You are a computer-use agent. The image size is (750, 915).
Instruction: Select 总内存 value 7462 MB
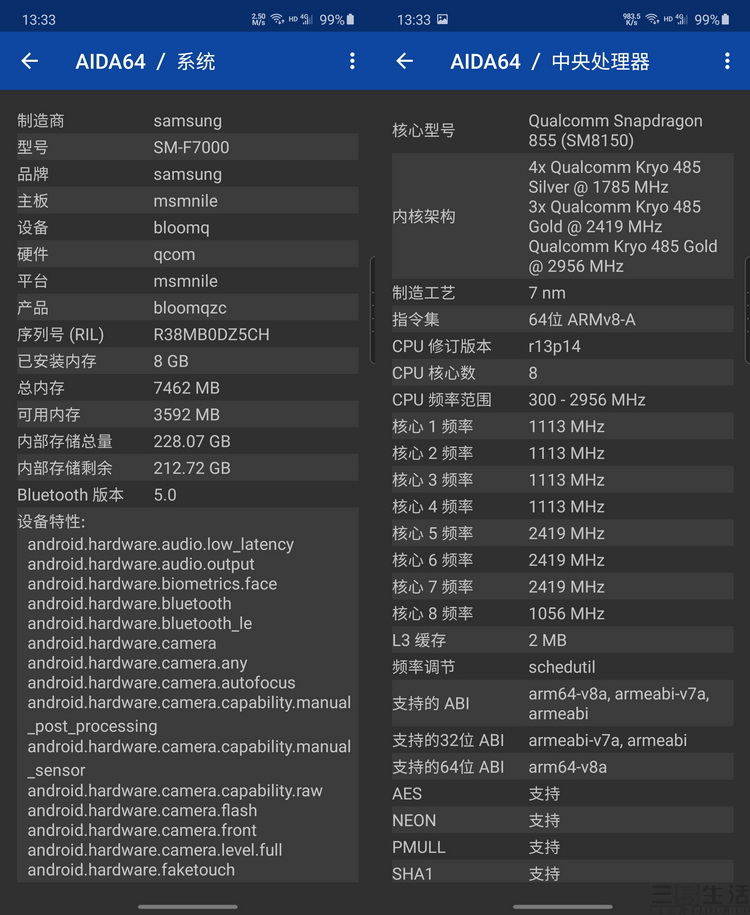(x=187, y=388)
